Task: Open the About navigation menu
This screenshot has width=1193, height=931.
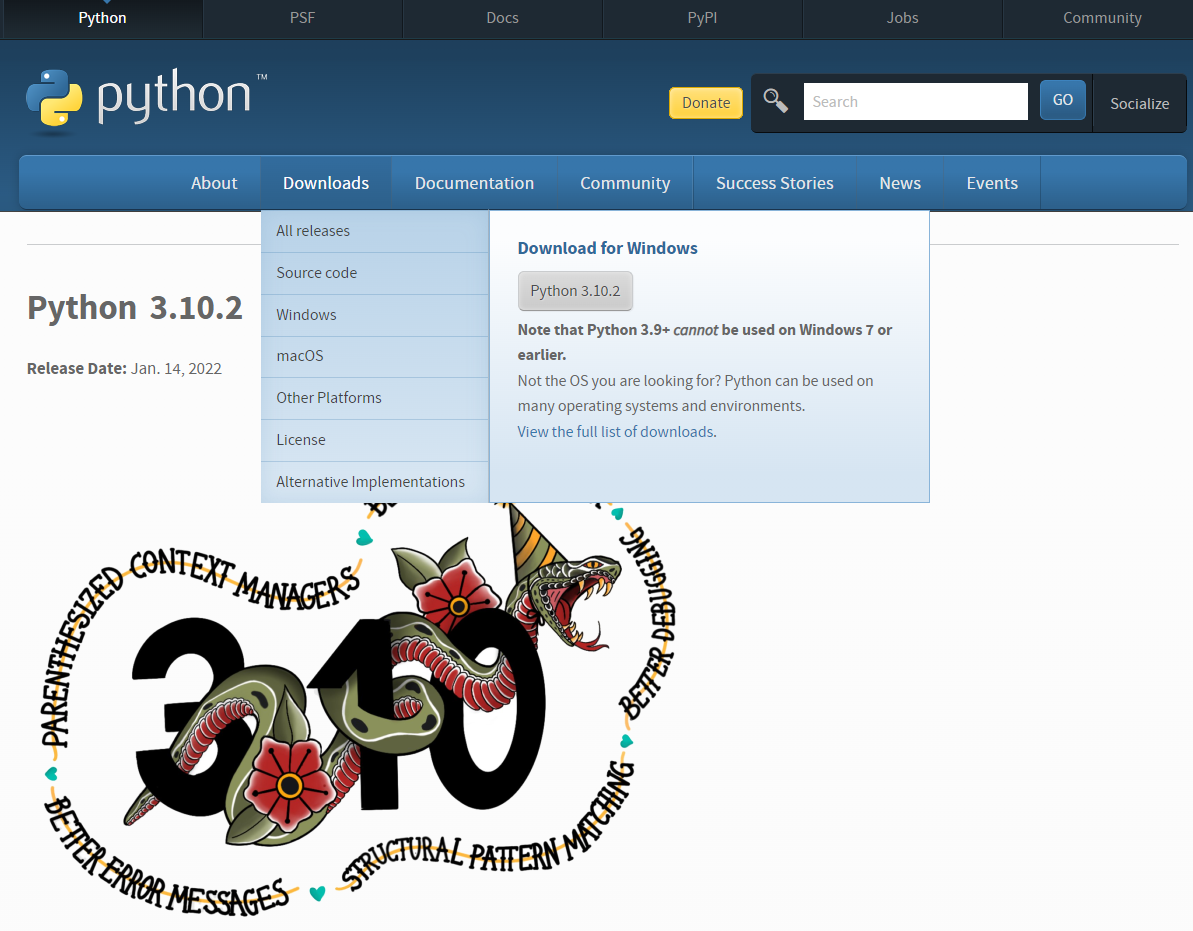Action: [x=214, y=183]
